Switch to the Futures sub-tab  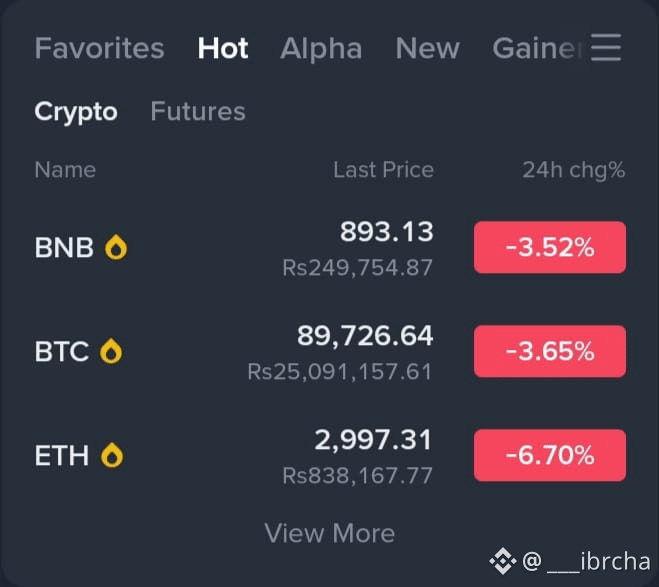[198, 111]
